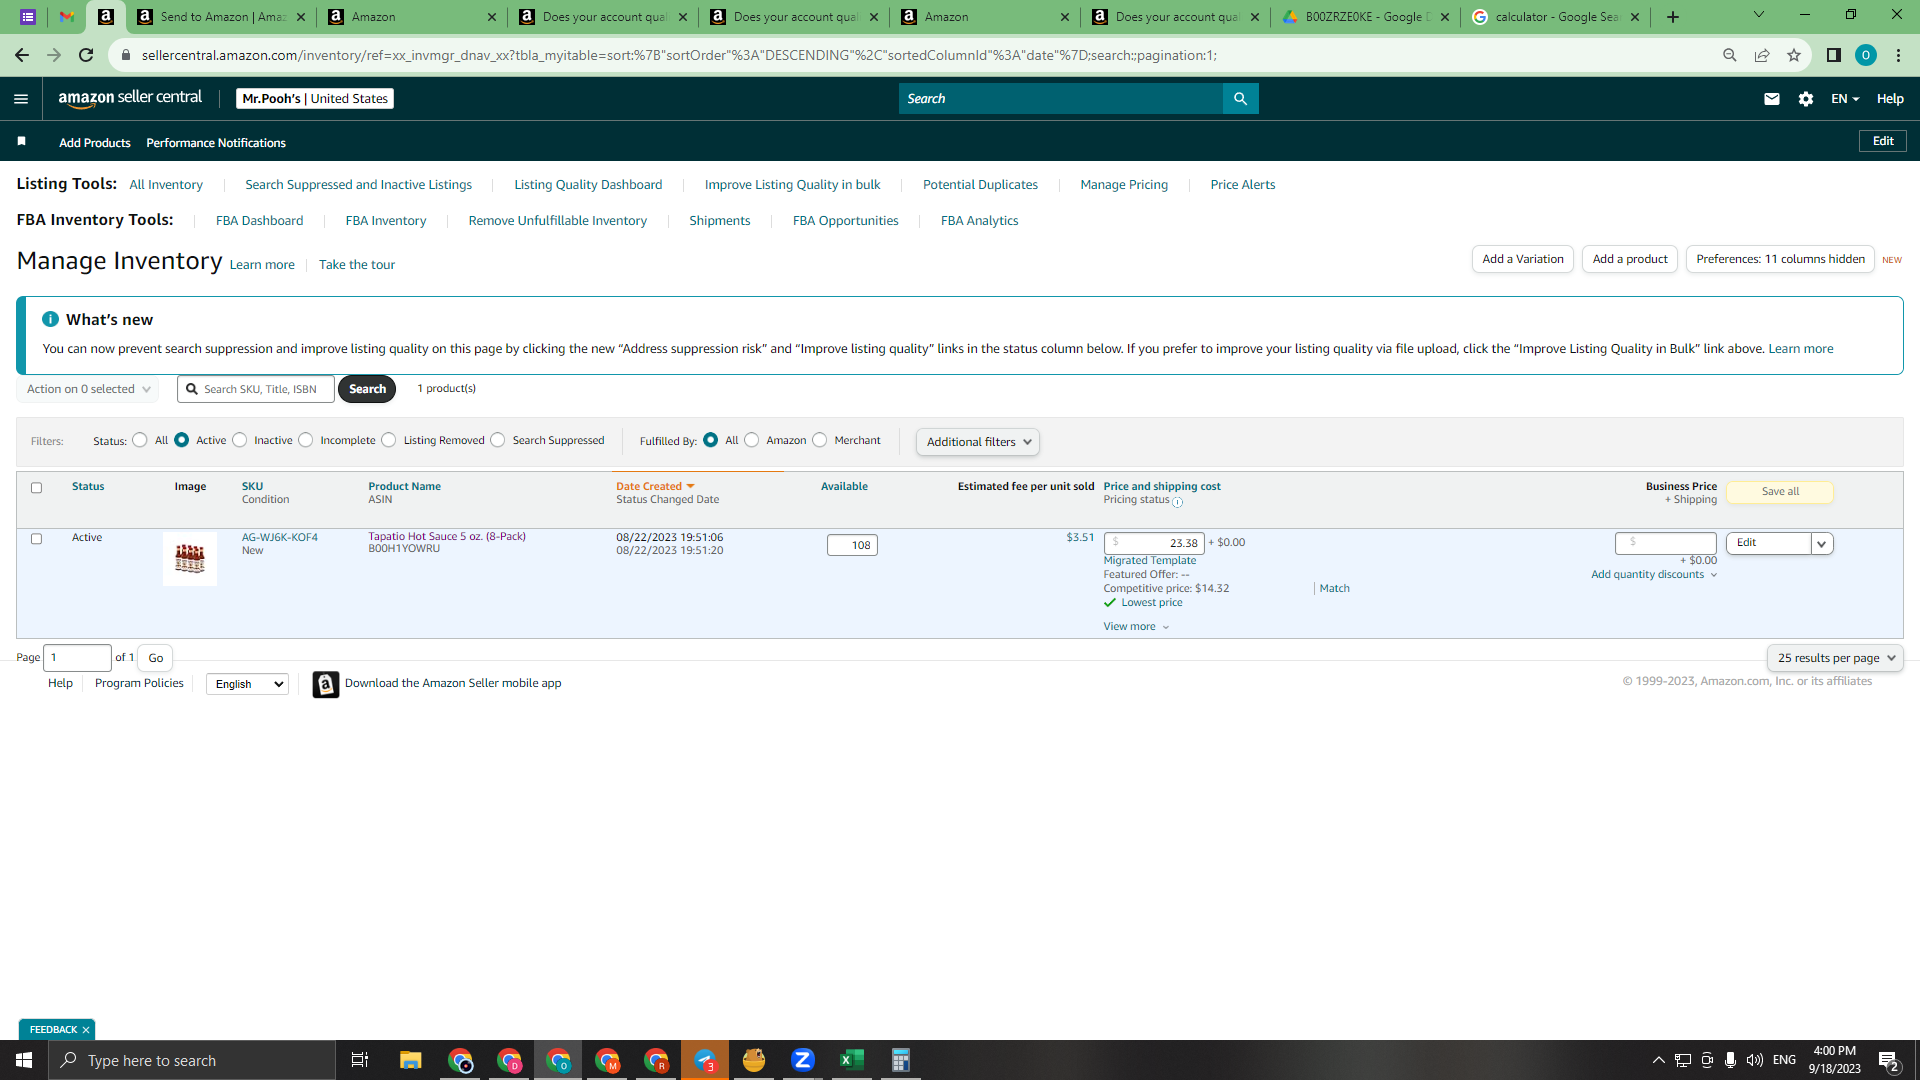The width and height of the screenshot is (1920, 1080).
Task: Open the Shipments FBA tool
Action: point(719,221)
